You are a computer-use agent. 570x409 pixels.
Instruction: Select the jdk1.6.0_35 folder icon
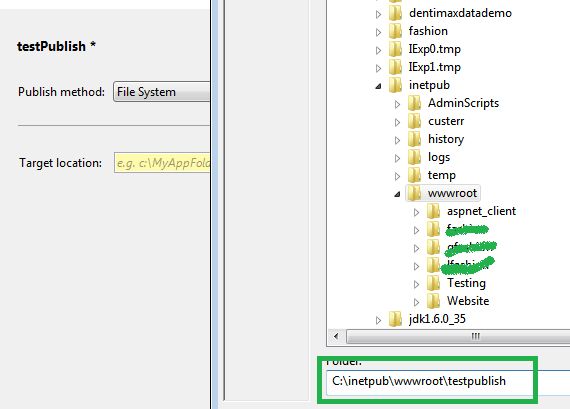[x=395, y=319]
